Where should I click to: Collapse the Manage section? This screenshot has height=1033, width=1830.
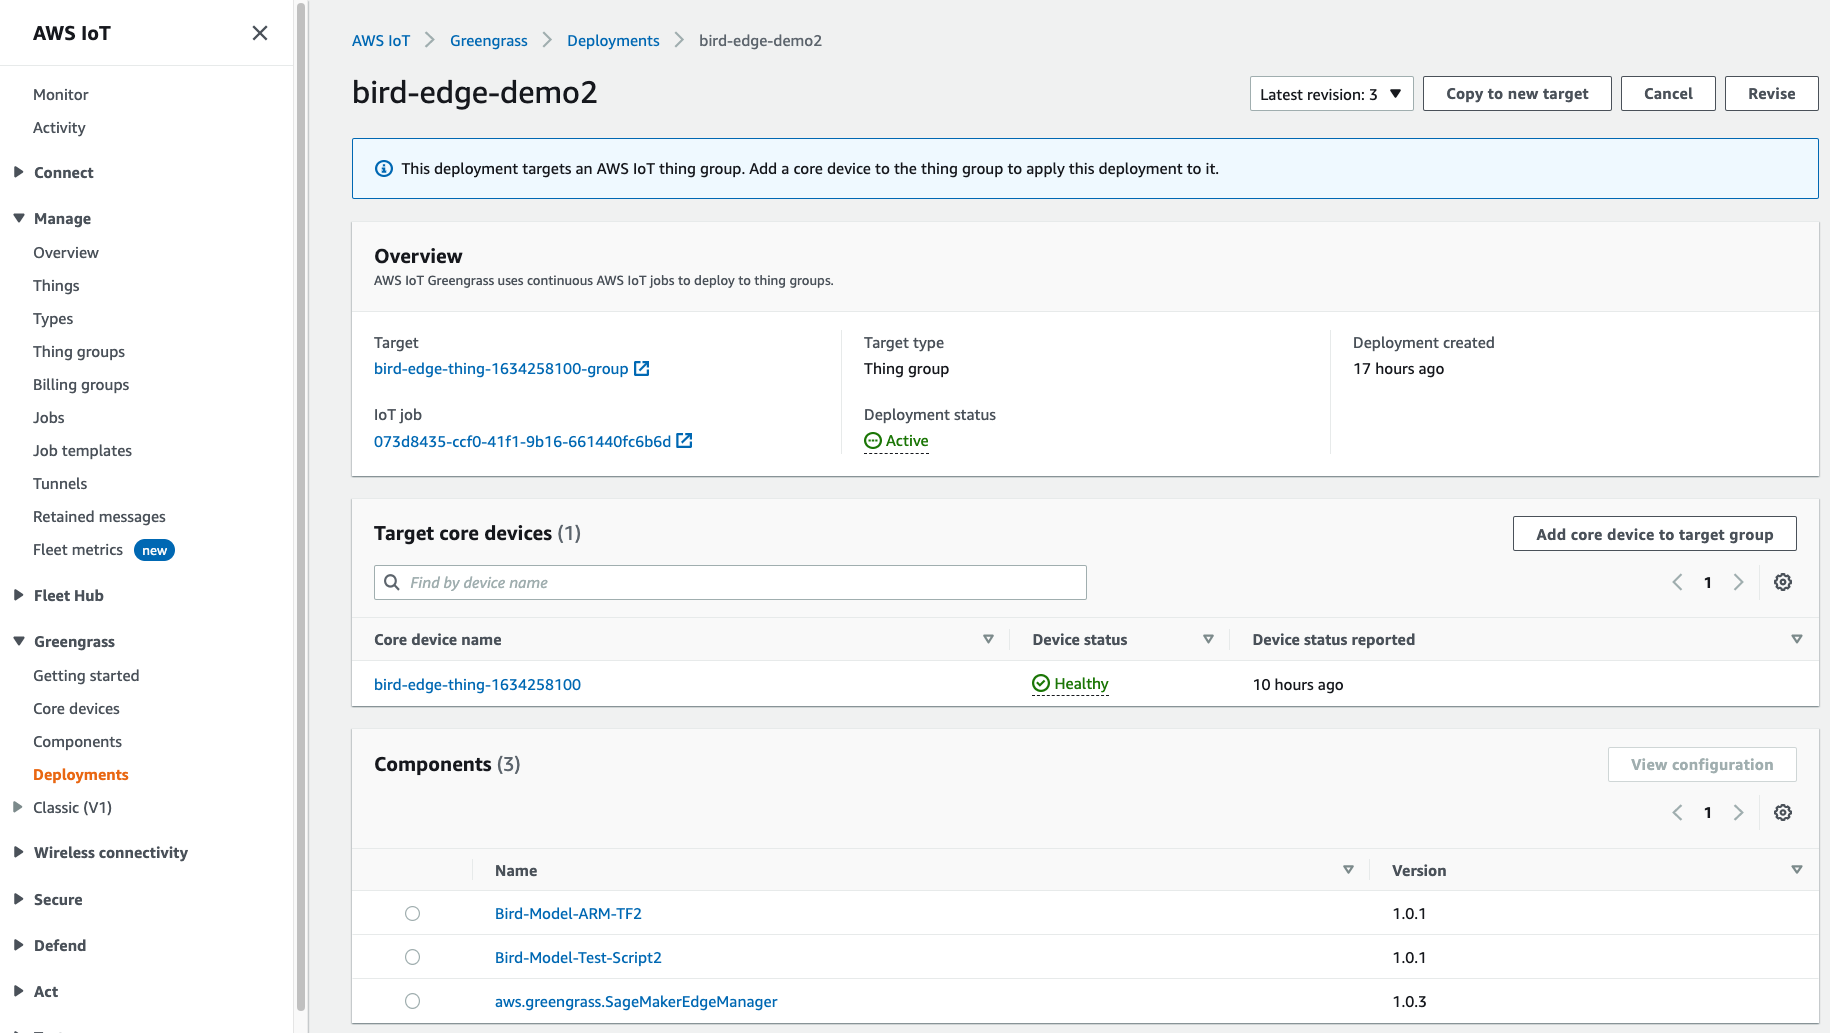[x=18, y=218]
